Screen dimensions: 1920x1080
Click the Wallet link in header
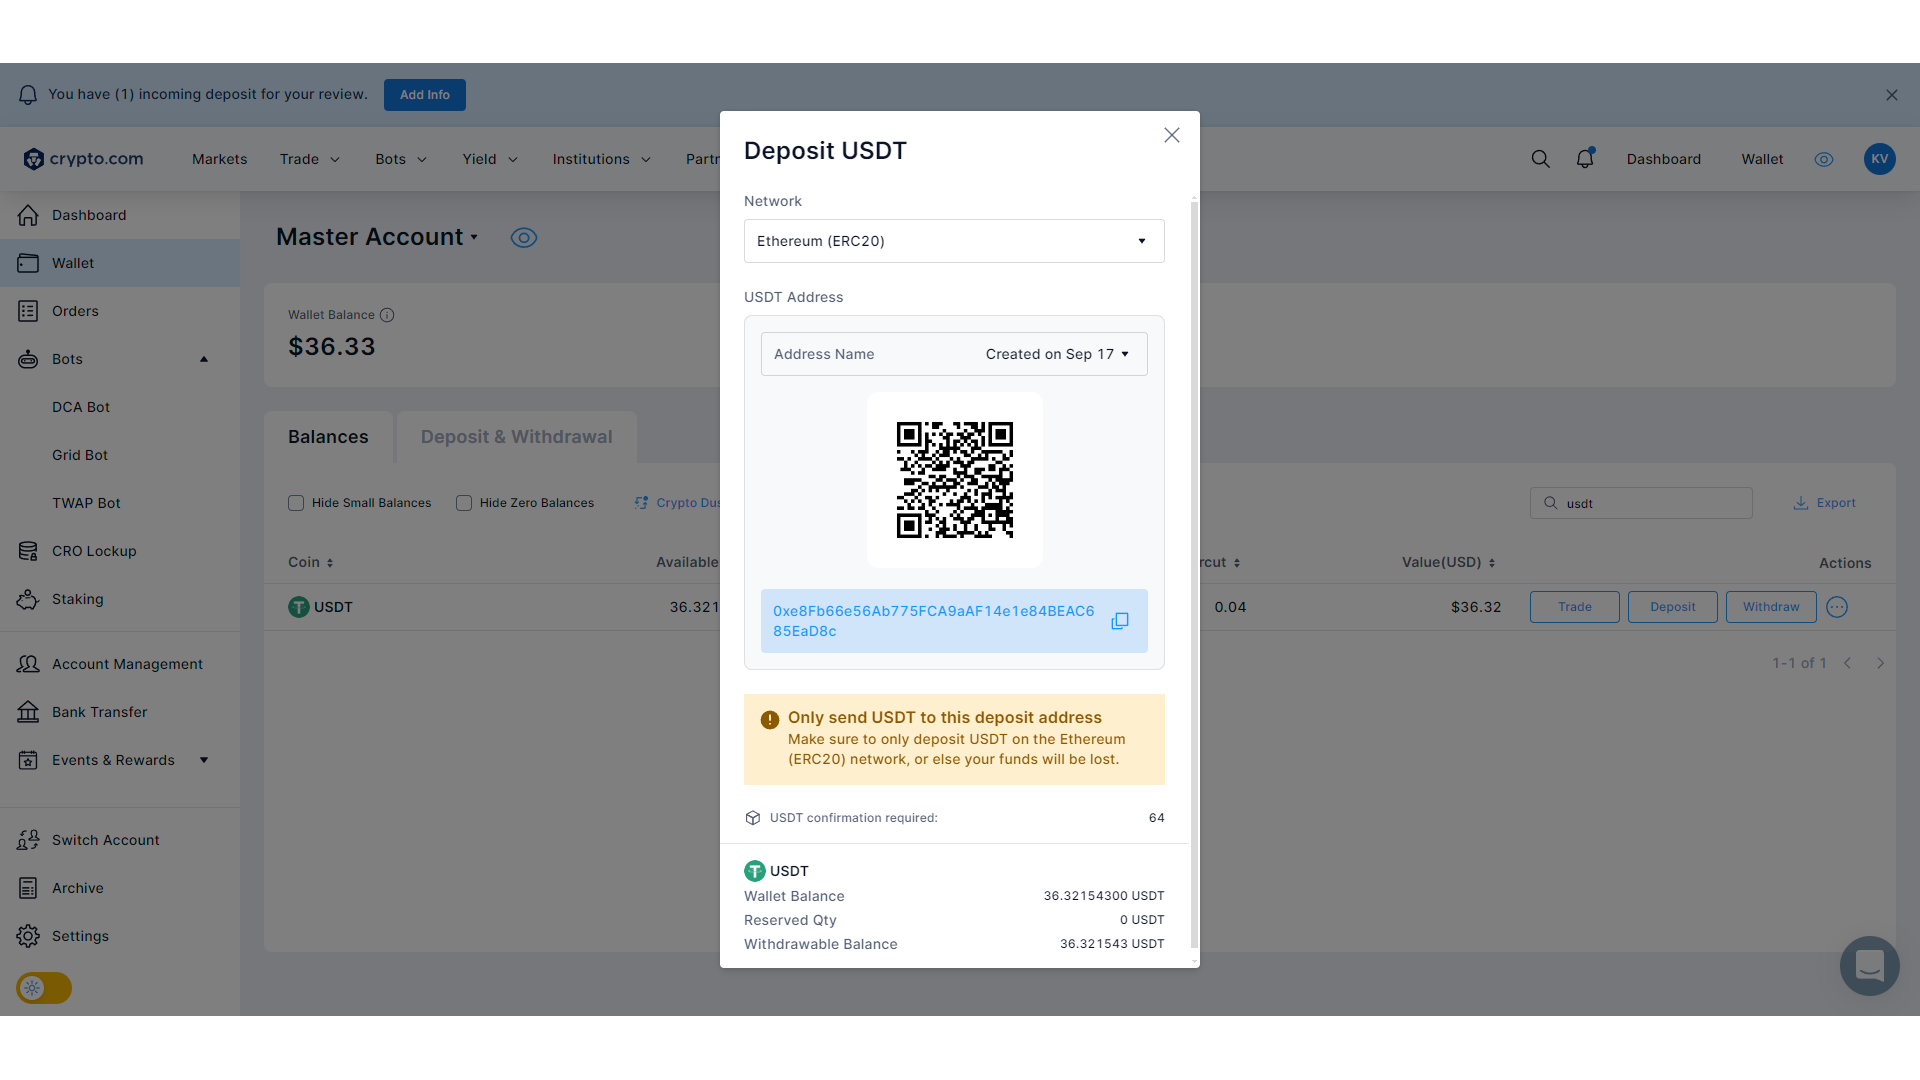1762,159
